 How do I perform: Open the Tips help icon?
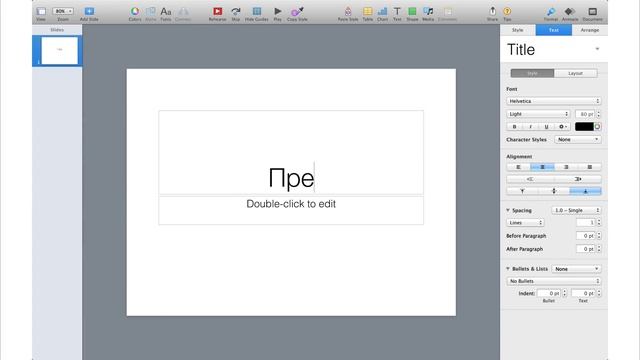(x=507, y=11)
